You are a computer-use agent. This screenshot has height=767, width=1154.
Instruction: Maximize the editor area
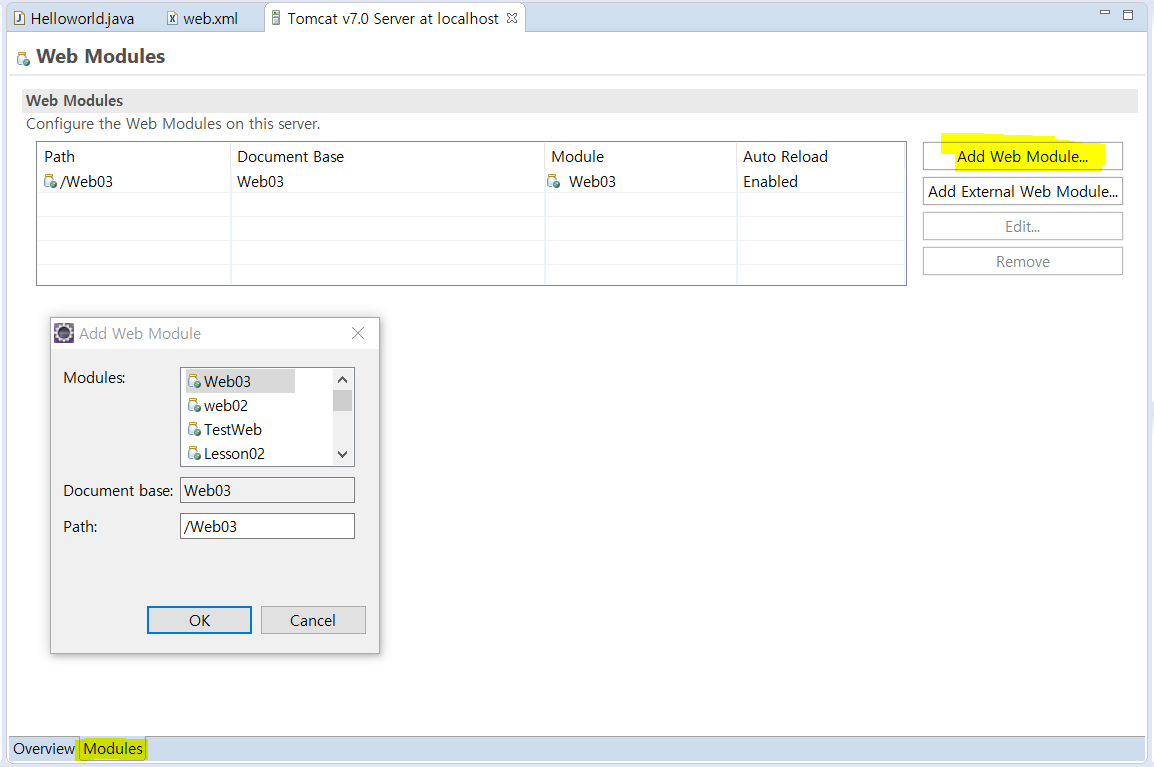click(x=1128, y=14)
